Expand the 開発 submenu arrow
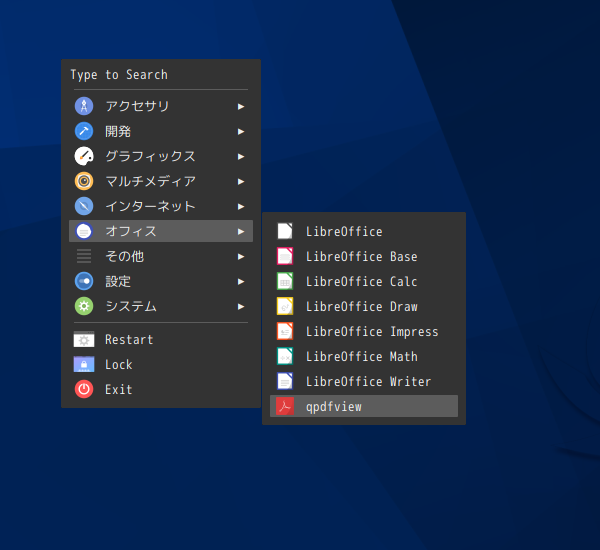 pyautogui.click(x=241, y=132)
